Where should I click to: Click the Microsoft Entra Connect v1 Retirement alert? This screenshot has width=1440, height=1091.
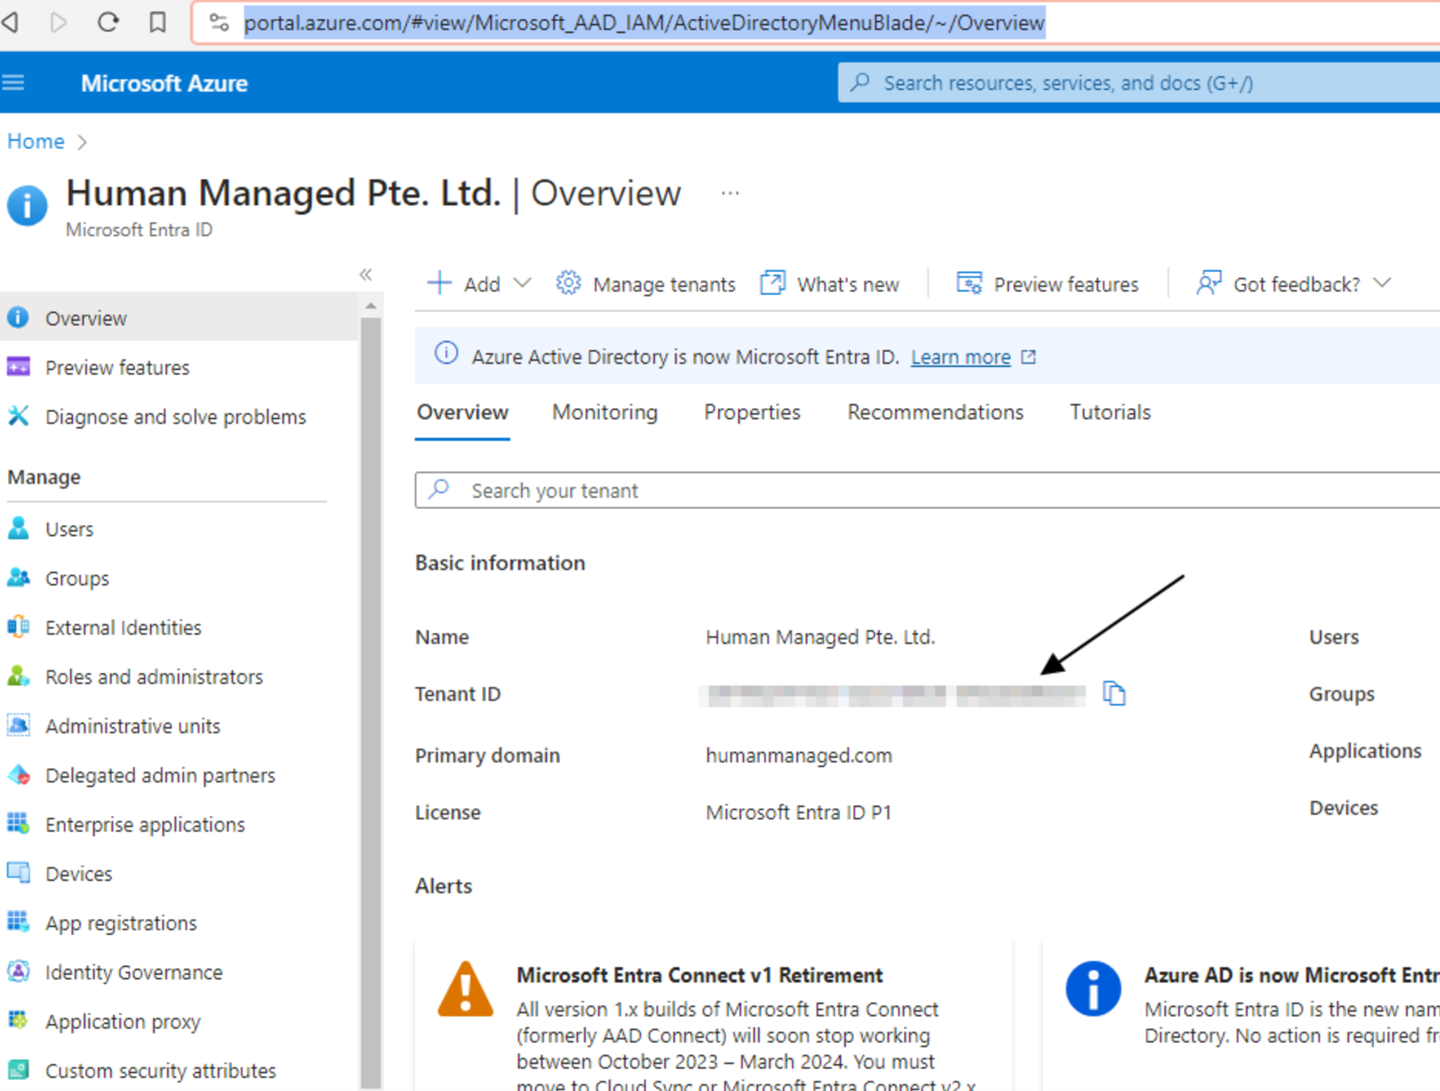714,1015
